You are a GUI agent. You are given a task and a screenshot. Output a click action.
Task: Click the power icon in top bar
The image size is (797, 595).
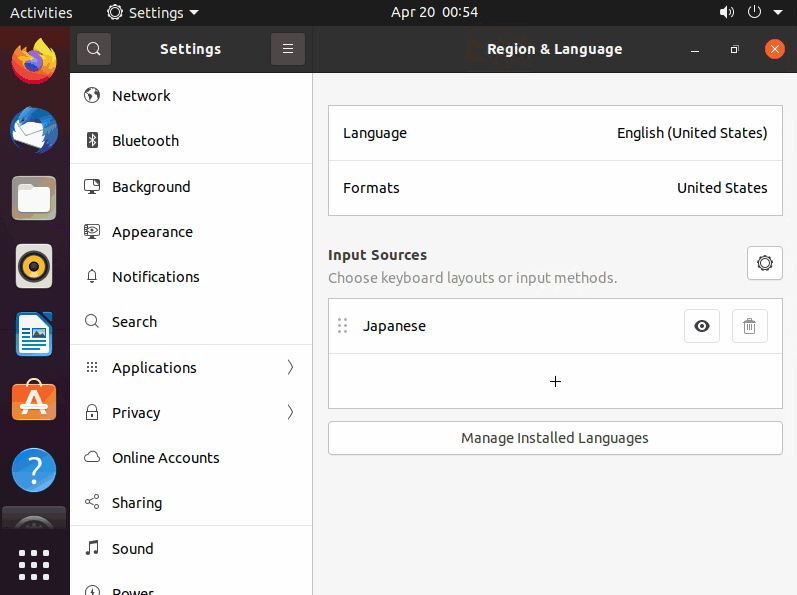tap(754, 12)
